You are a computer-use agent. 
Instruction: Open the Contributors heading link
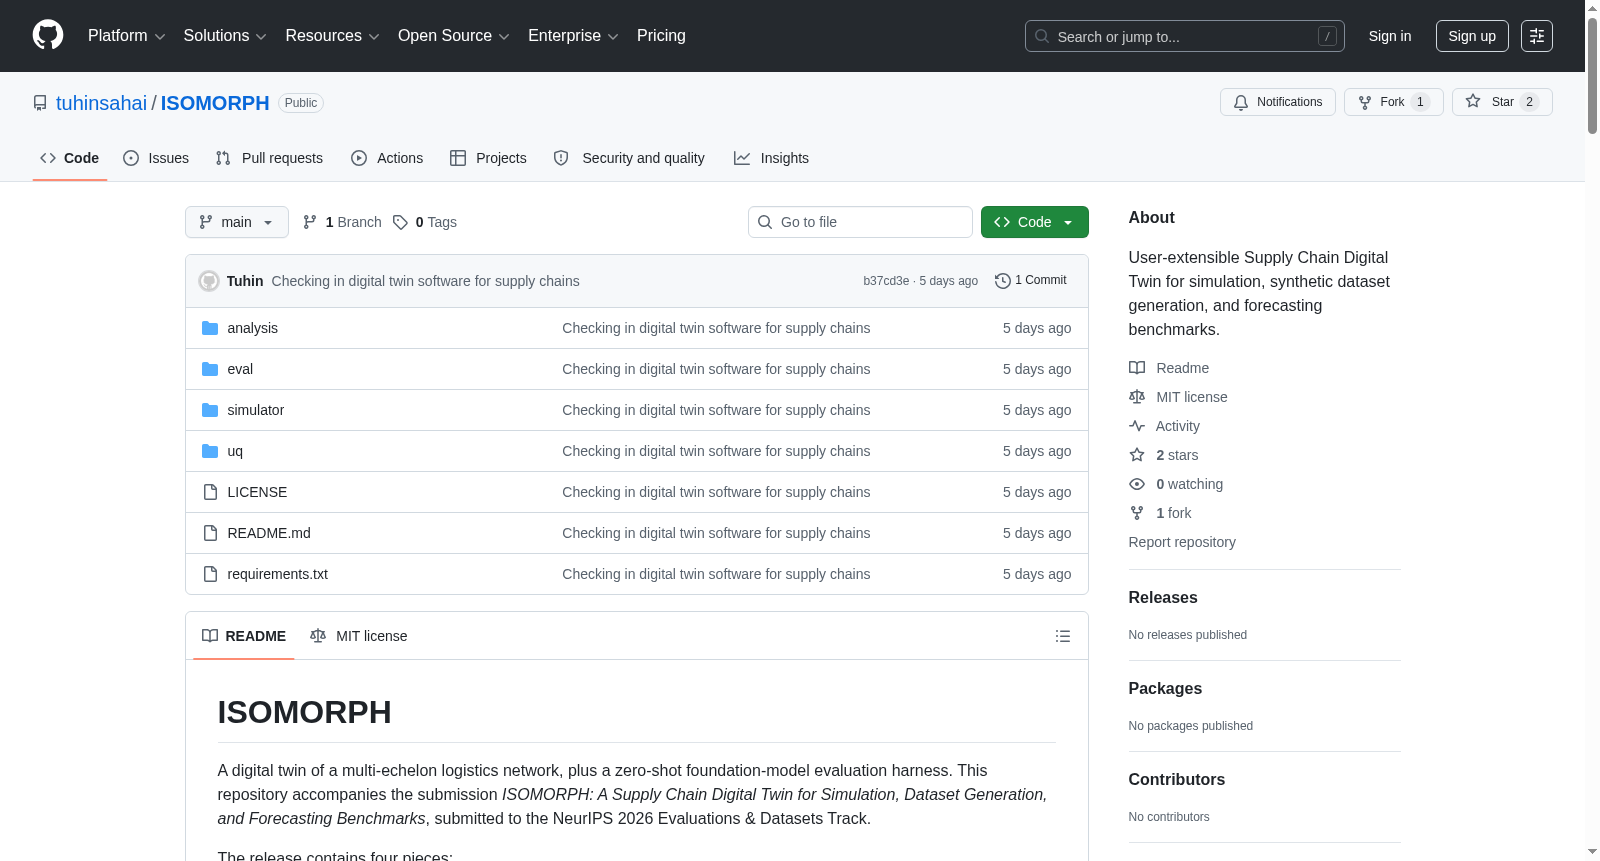coord(1177,780)
